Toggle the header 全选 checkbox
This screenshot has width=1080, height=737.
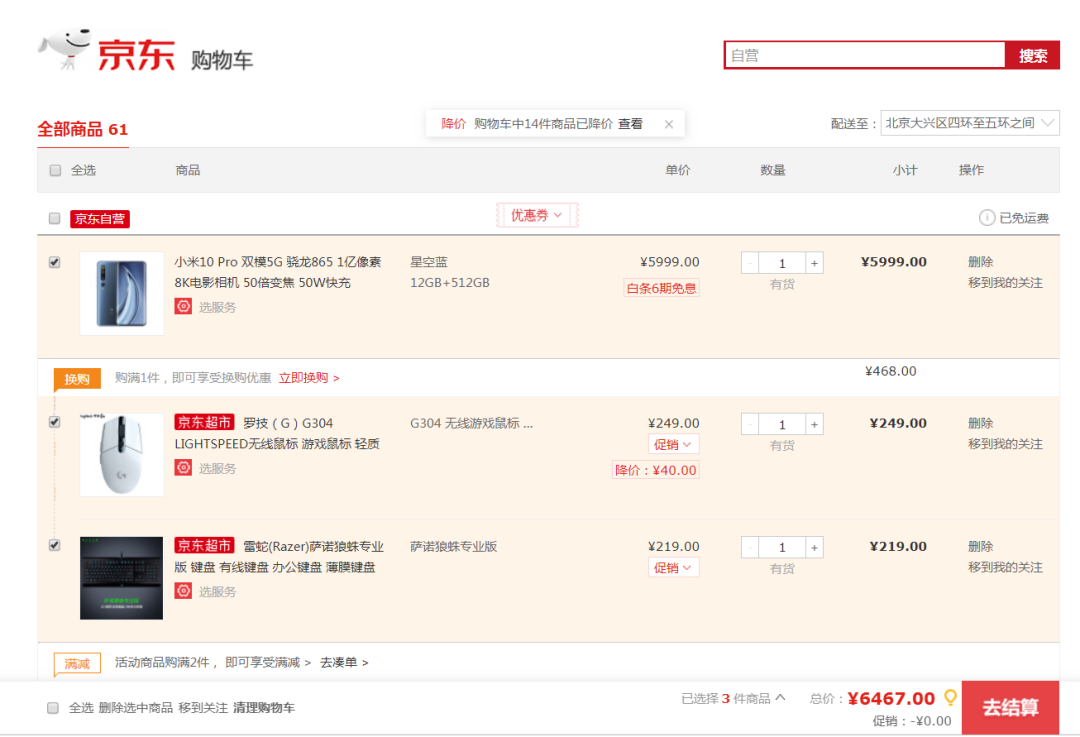tap(55, 170)
